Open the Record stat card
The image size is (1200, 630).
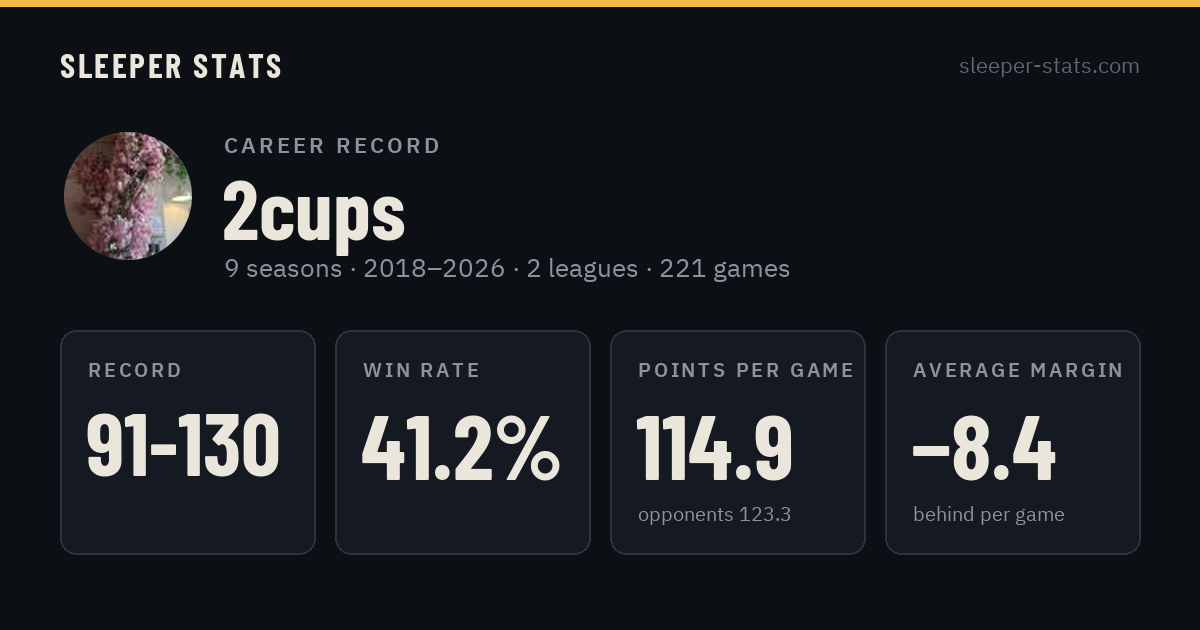point(188,442)
